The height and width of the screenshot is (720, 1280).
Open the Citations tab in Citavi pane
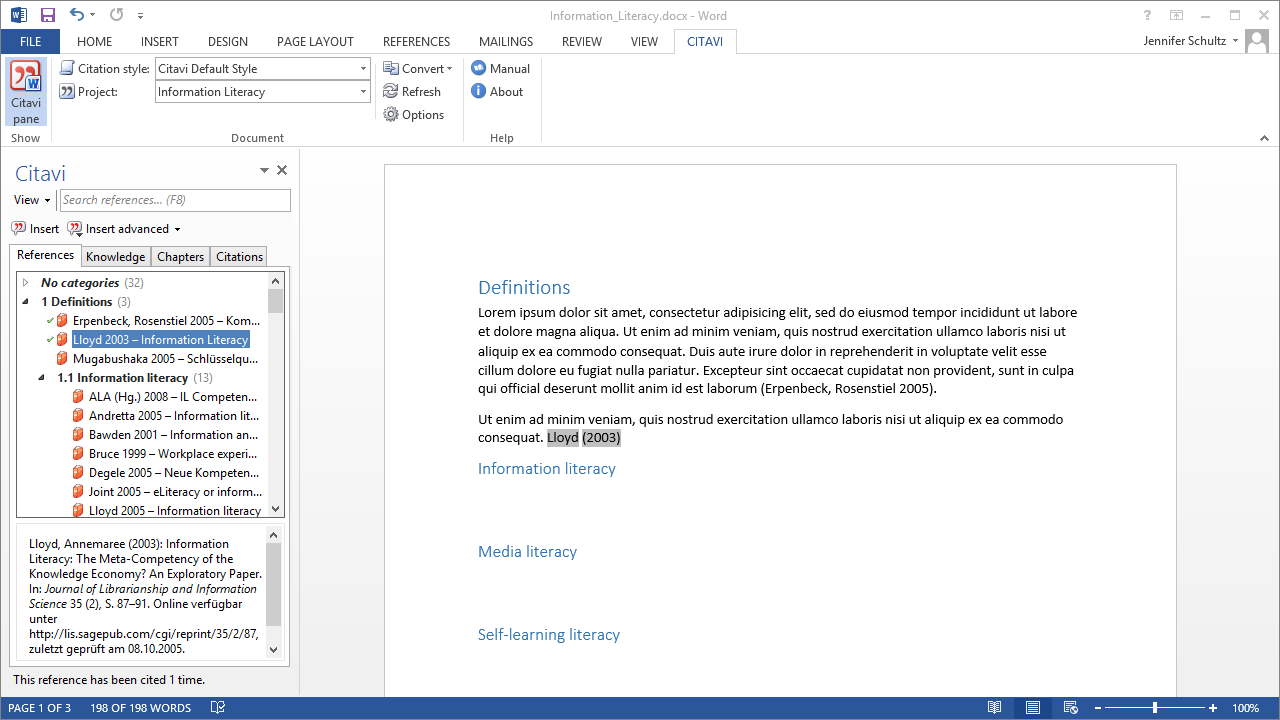coord(239,257)
